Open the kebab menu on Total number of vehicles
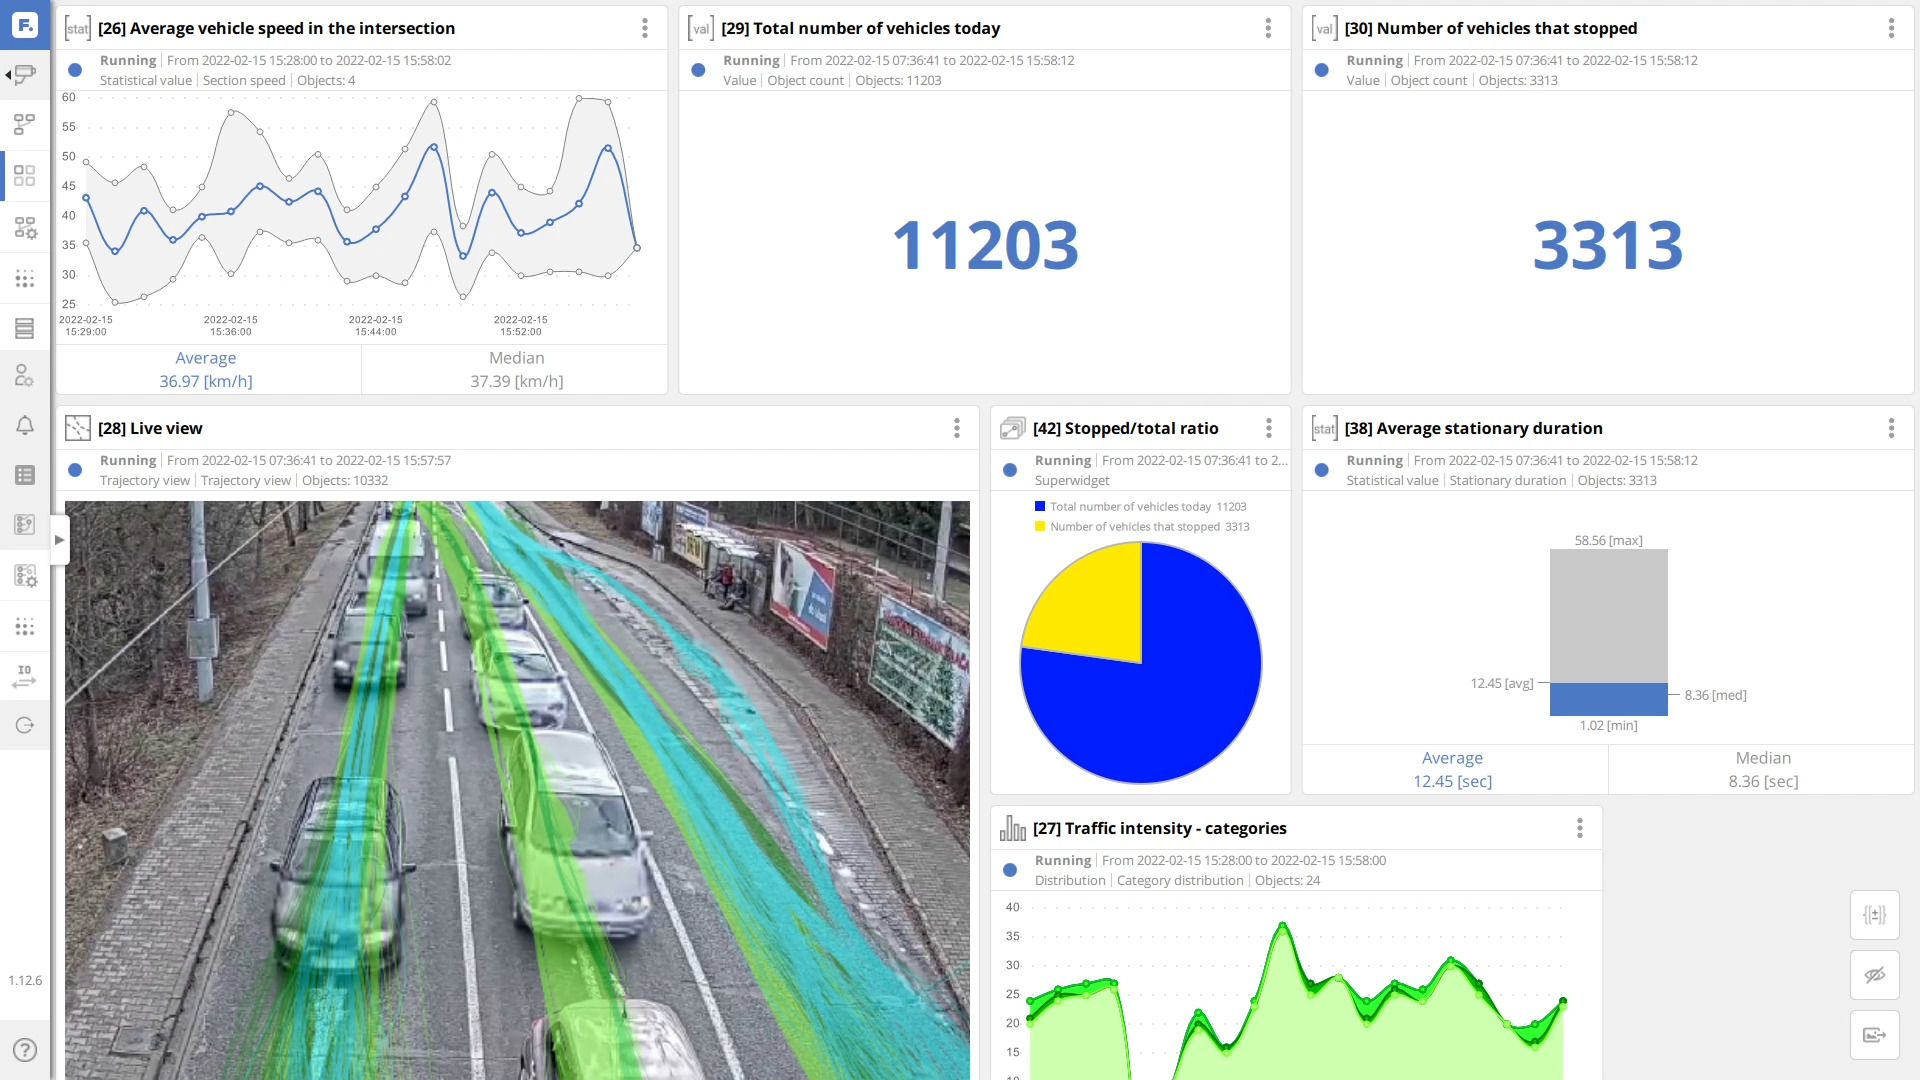The image size is (1920, 1080). [x=1267, y=28]
